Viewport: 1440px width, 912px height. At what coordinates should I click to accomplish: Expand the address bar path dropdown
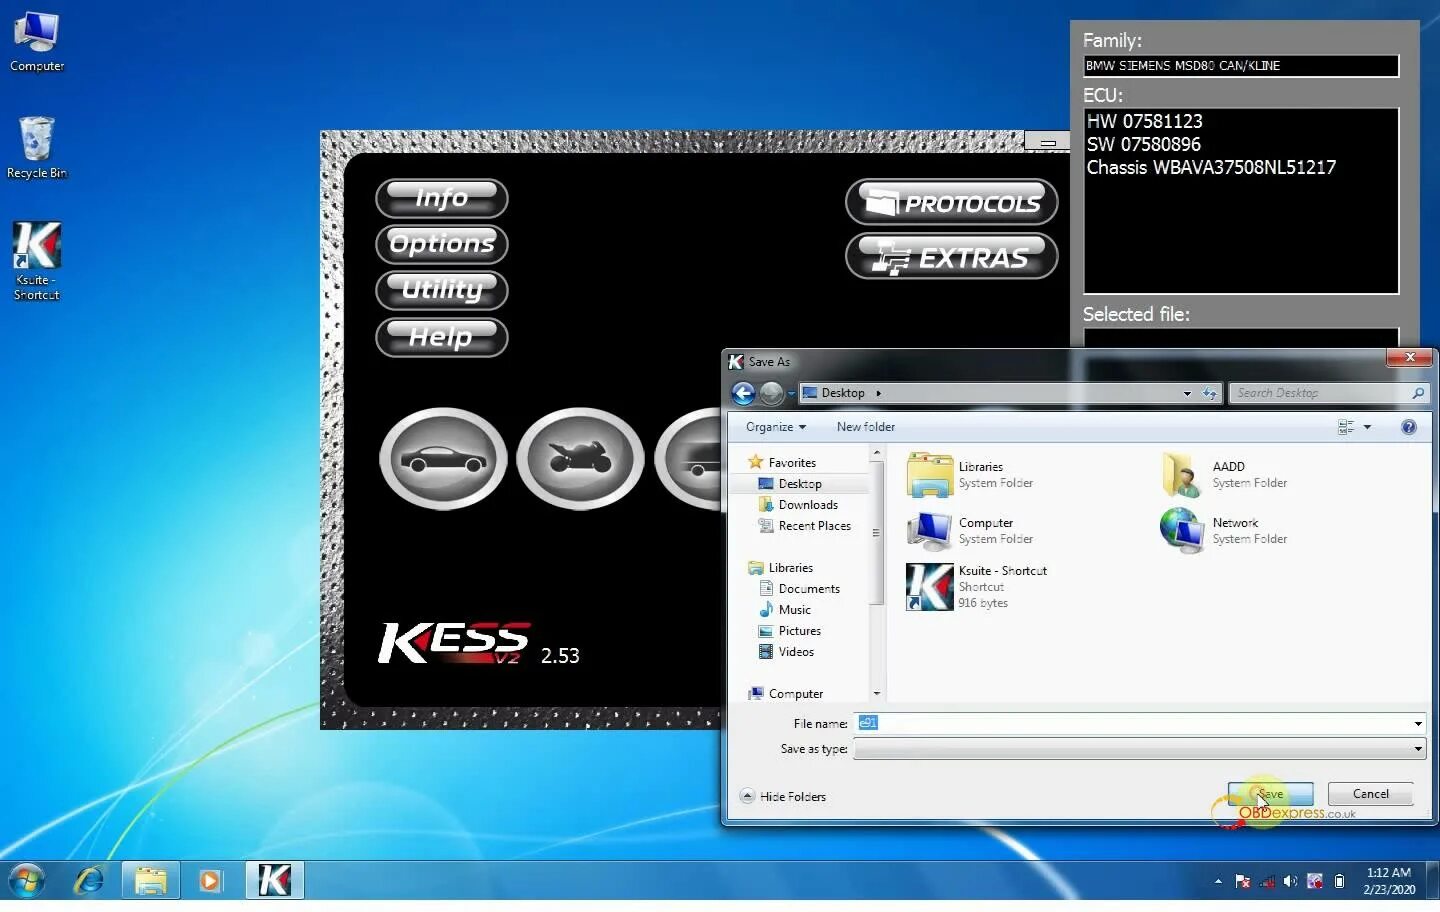tap(1187, 394)
